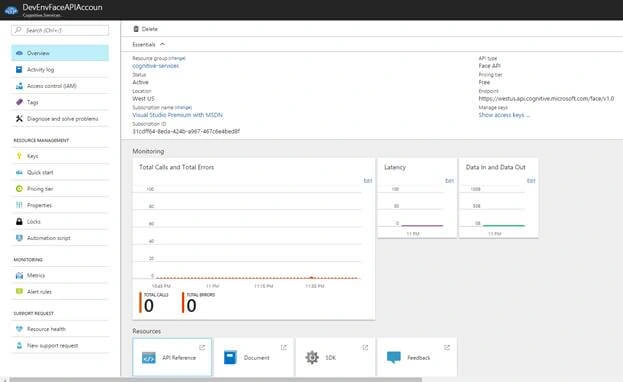Click the Search (Ctrl+/) input field
623x382 pixels.
pos(60,30)
